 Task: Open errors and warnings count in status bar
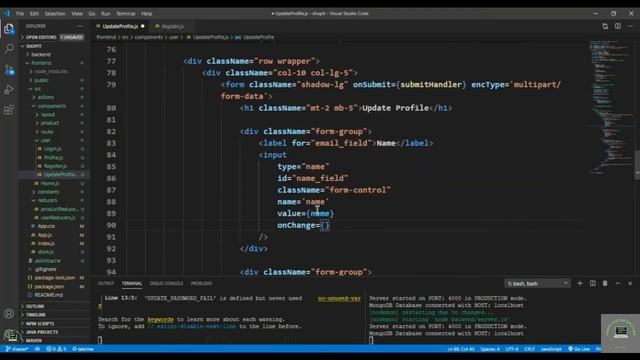(x=56, y=349)
